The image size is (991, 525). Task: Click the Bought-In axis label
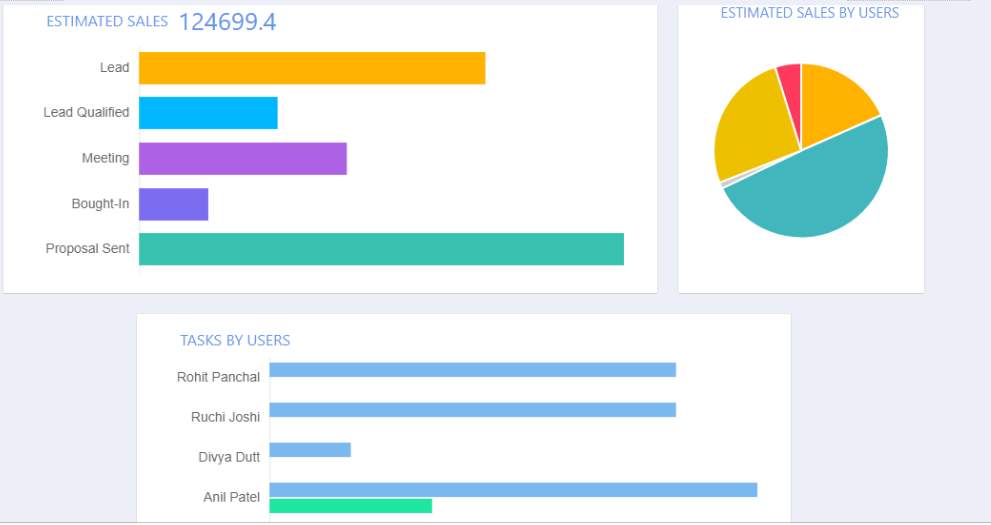tap(100, 203)
